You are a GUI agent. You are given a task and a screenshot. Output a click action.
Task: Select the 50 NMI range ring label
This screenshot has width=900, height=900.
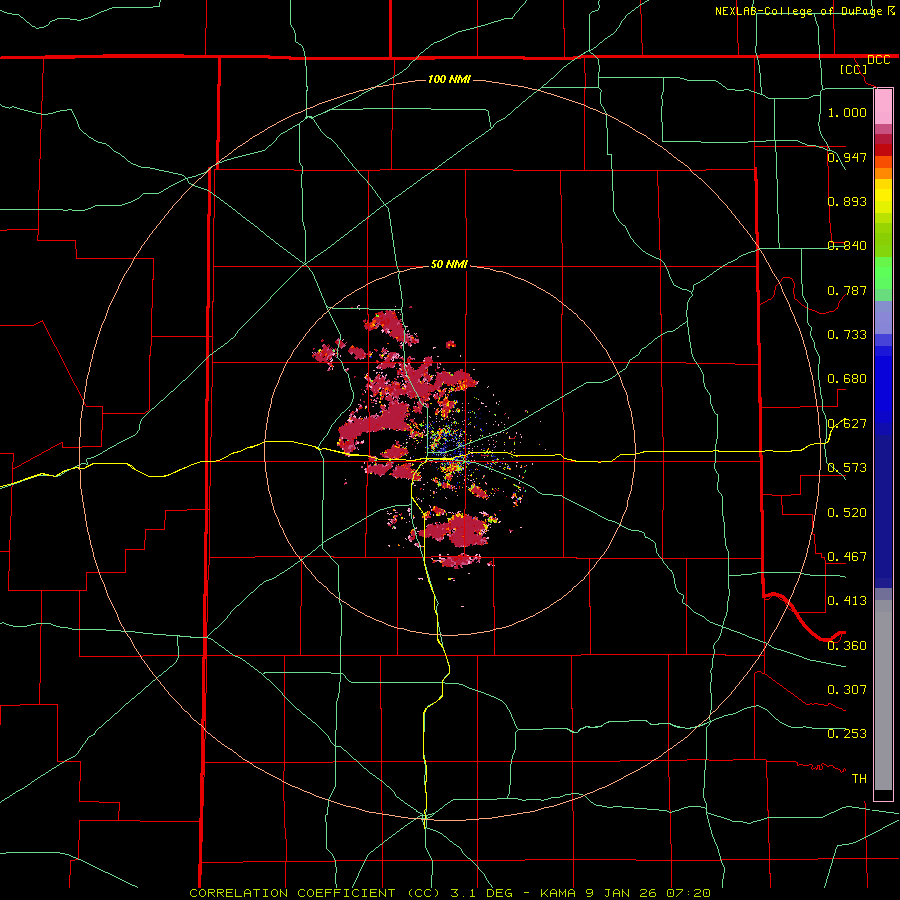point(449,264)
